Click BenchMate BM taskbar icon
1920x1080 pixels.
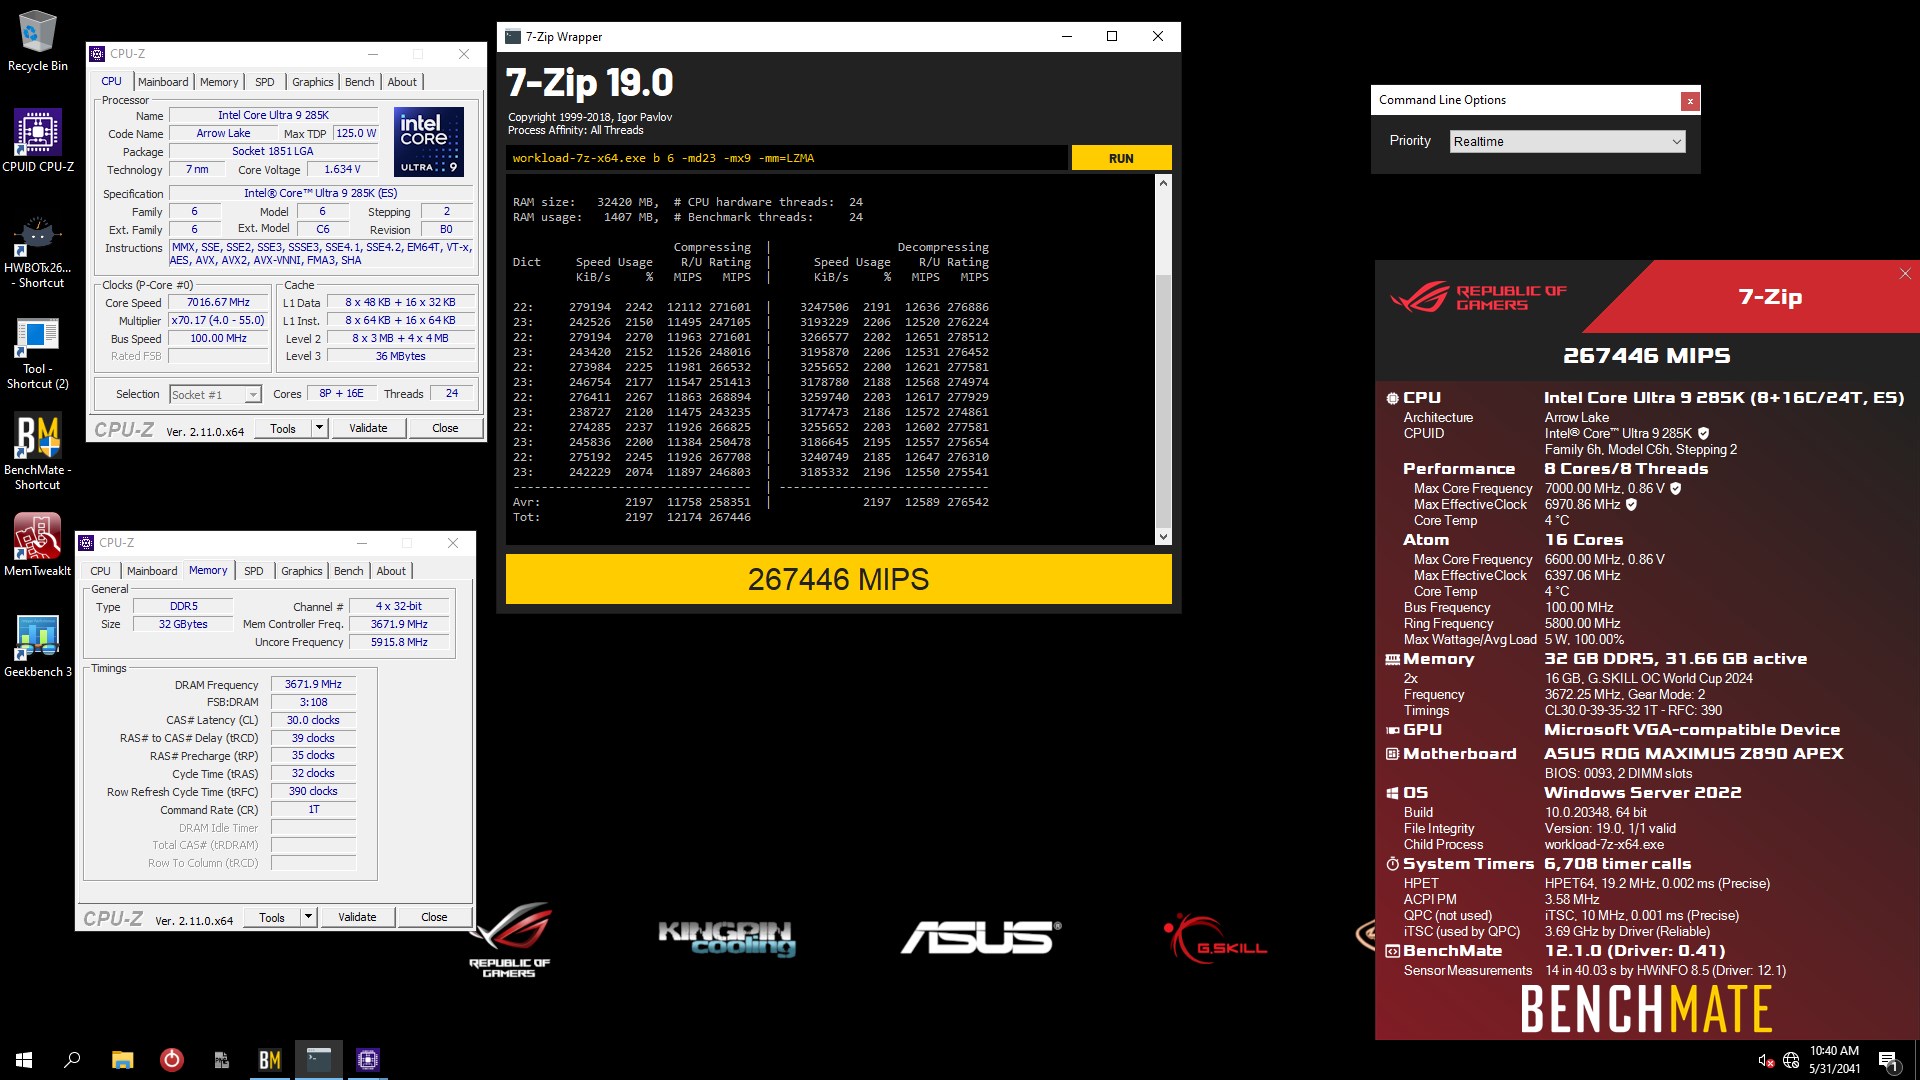(270, 1060)
